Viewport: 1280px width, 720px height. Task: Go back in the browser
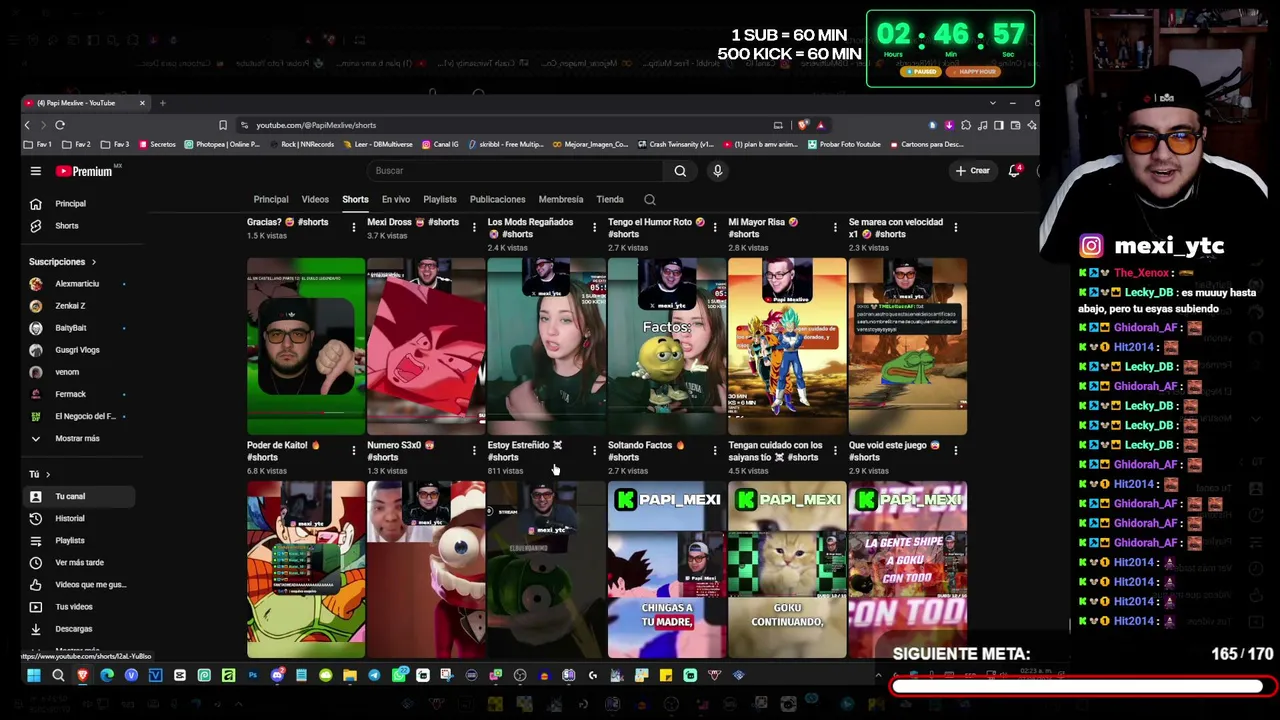tap(28, 125)
